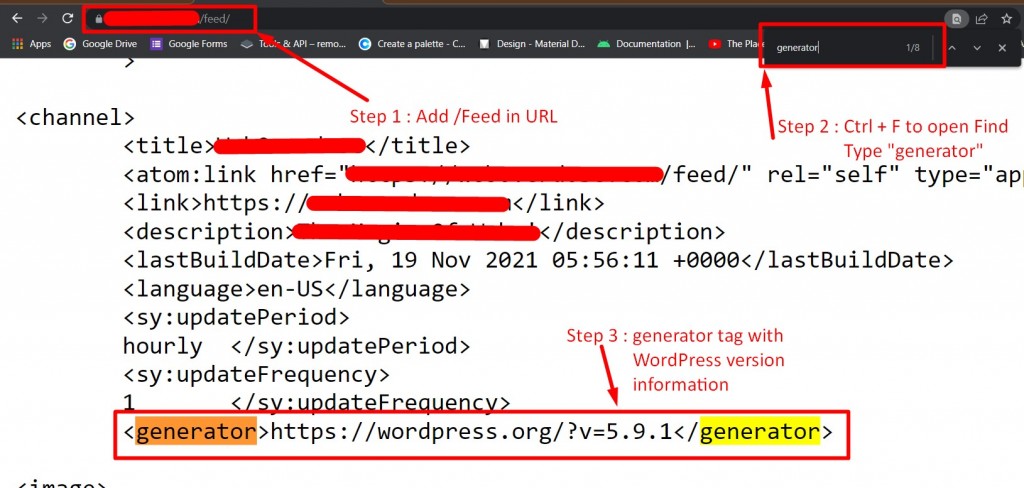Open the Apps bookmark shortcut

(x=31, y=44)
